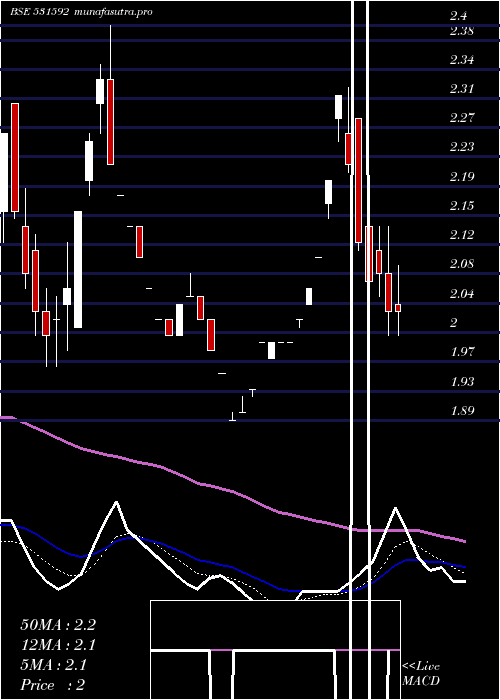
Task: Select the 1.89 price axis label
Action: pos(462,411)
